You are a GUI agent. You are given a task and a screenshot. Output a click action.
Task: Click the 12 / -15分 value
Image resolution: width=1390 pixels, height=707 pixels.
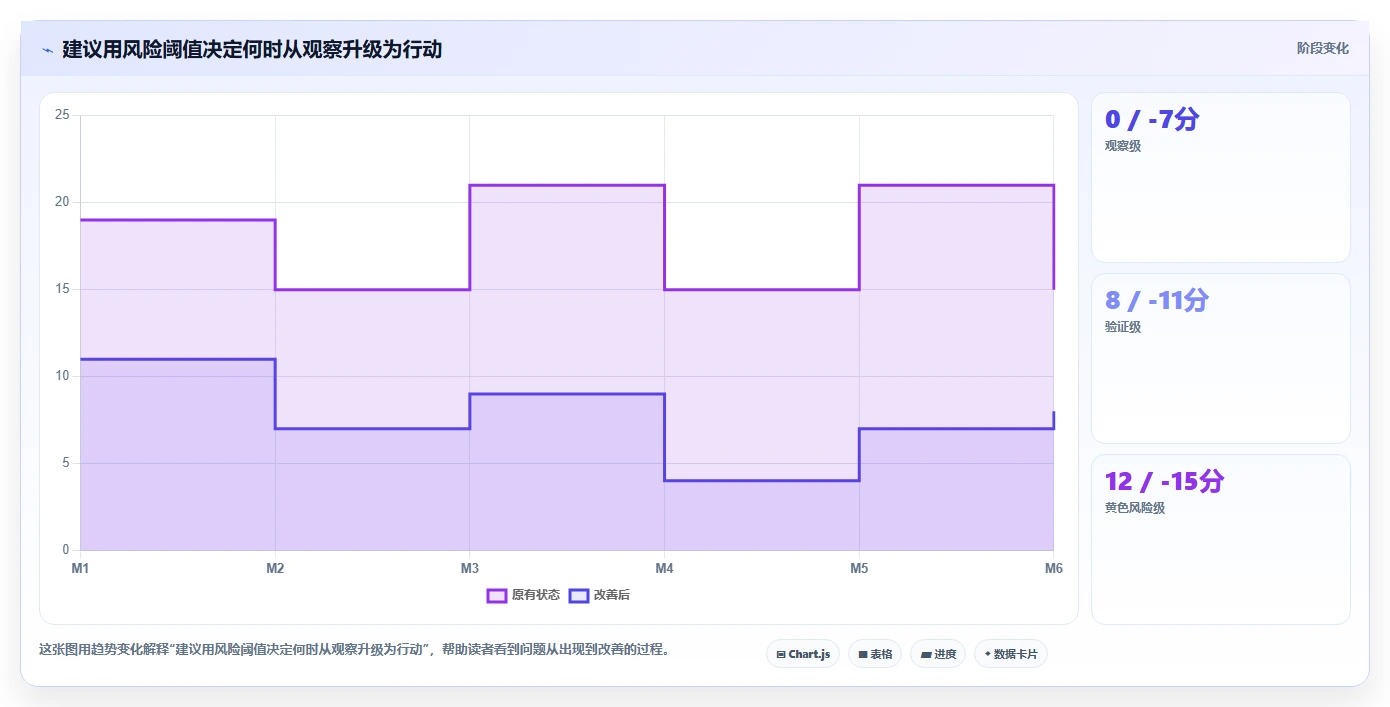[1164, 481]
